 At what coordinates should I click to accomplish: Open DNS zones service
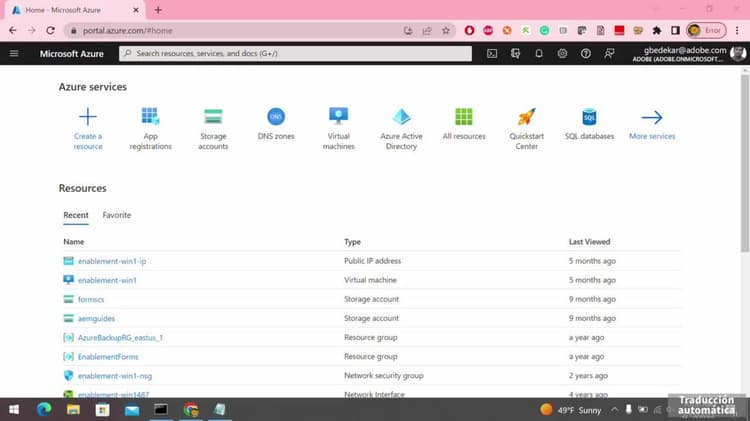(x=276, y=124)
